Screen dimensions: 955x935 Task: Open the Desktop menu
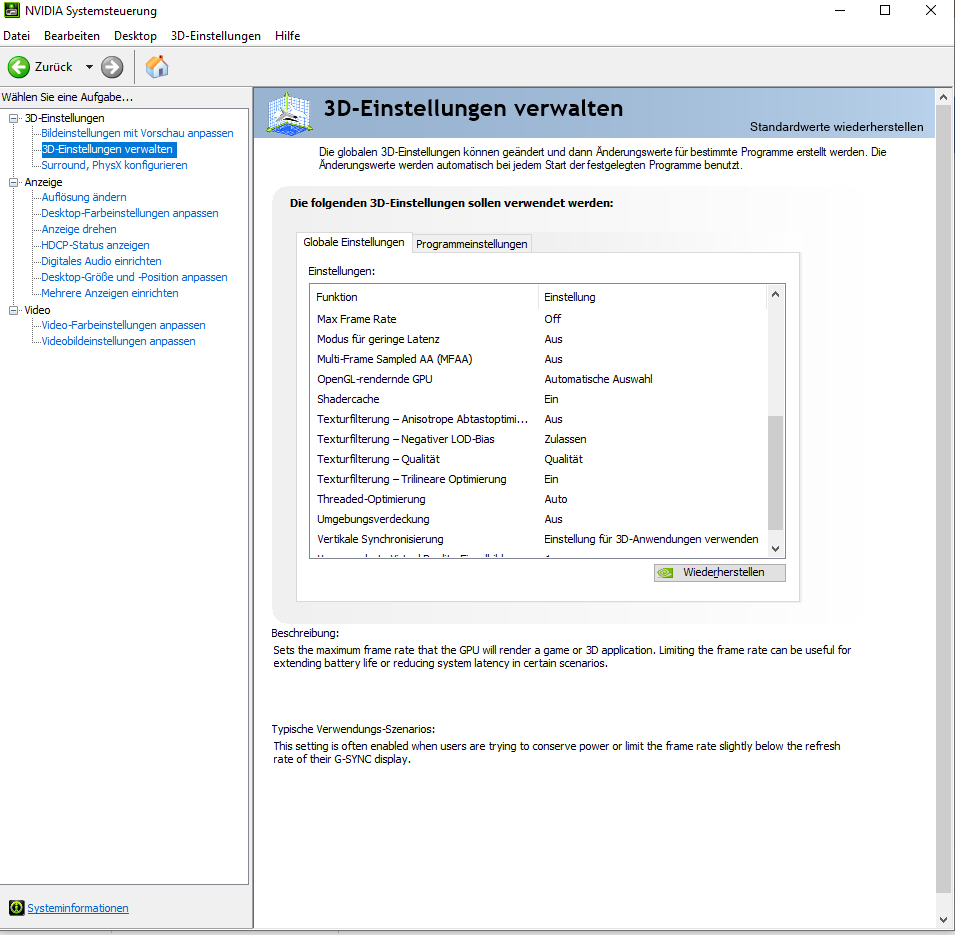135,36
